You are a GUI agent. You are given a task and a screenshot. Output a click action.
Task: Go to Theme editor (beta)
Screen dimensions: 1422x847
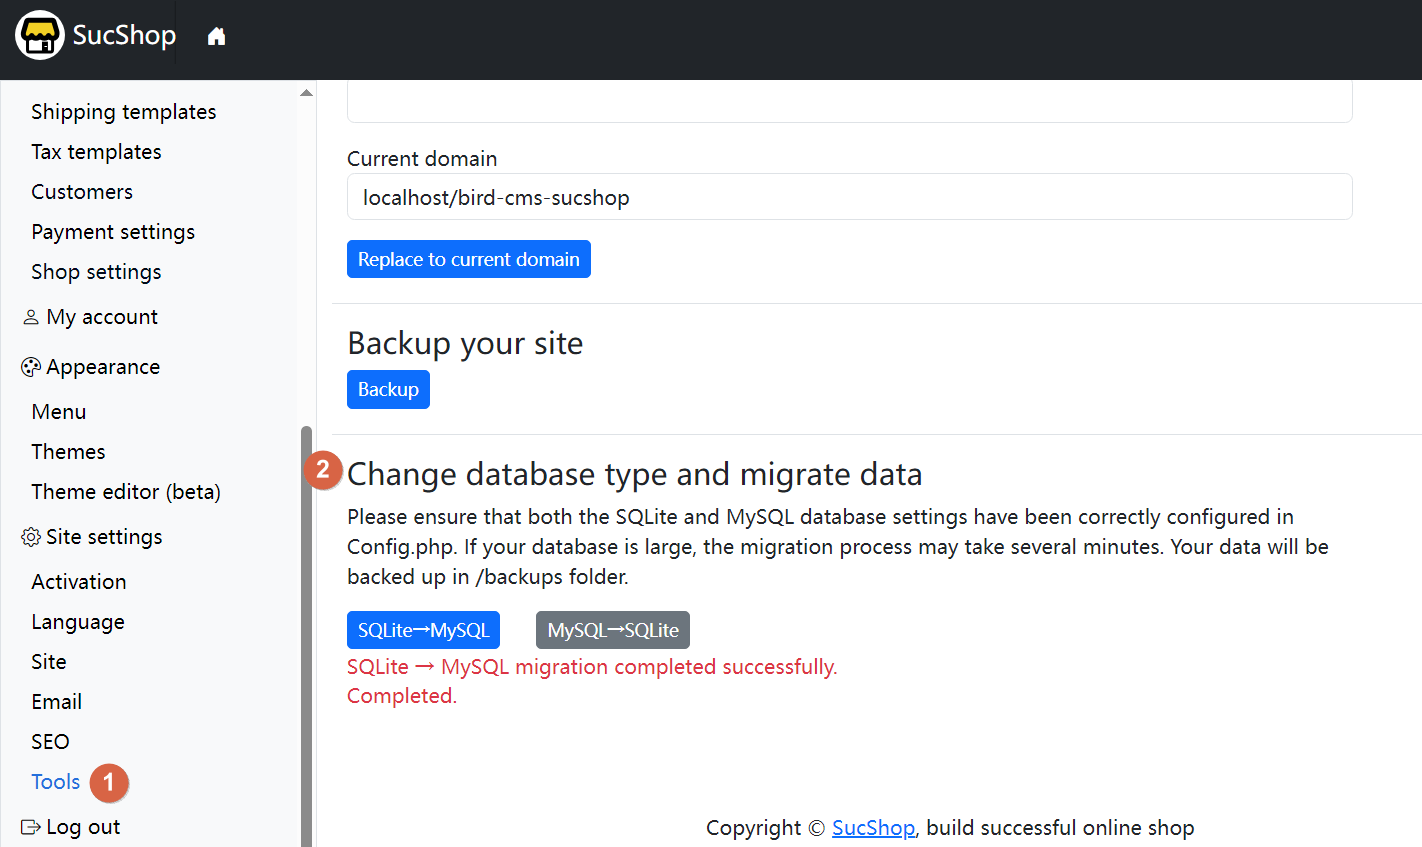click(x=126, y=492)
